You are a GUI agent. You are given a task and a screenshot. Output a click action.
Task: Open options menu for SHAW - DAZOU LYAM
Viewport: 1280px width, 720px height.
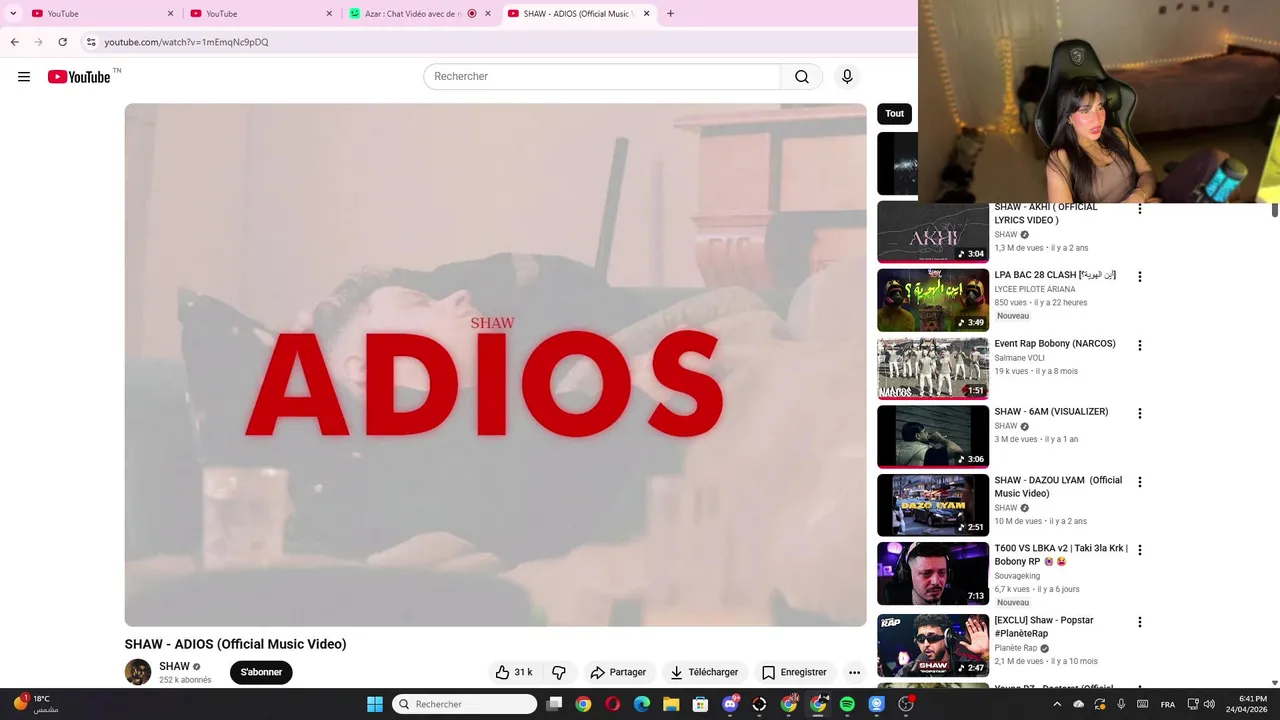(1139, 482)
